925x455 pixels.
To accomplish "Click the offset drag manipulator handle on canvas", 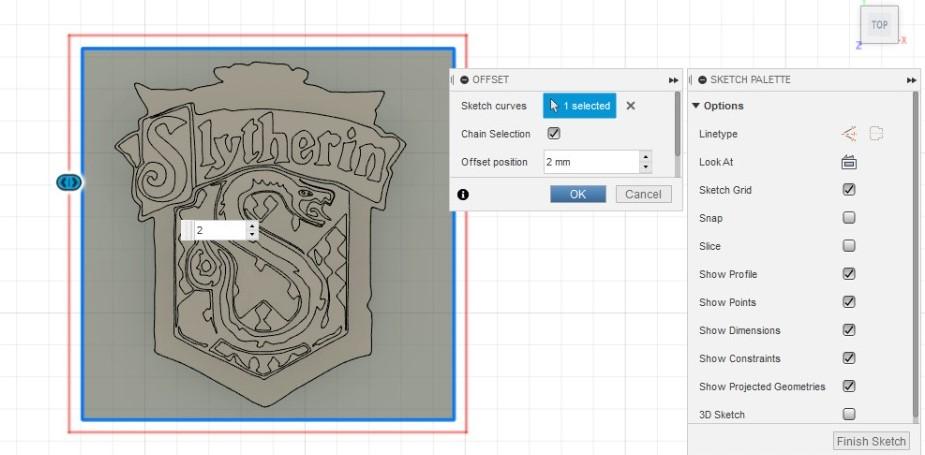I will tap(69, 182).
